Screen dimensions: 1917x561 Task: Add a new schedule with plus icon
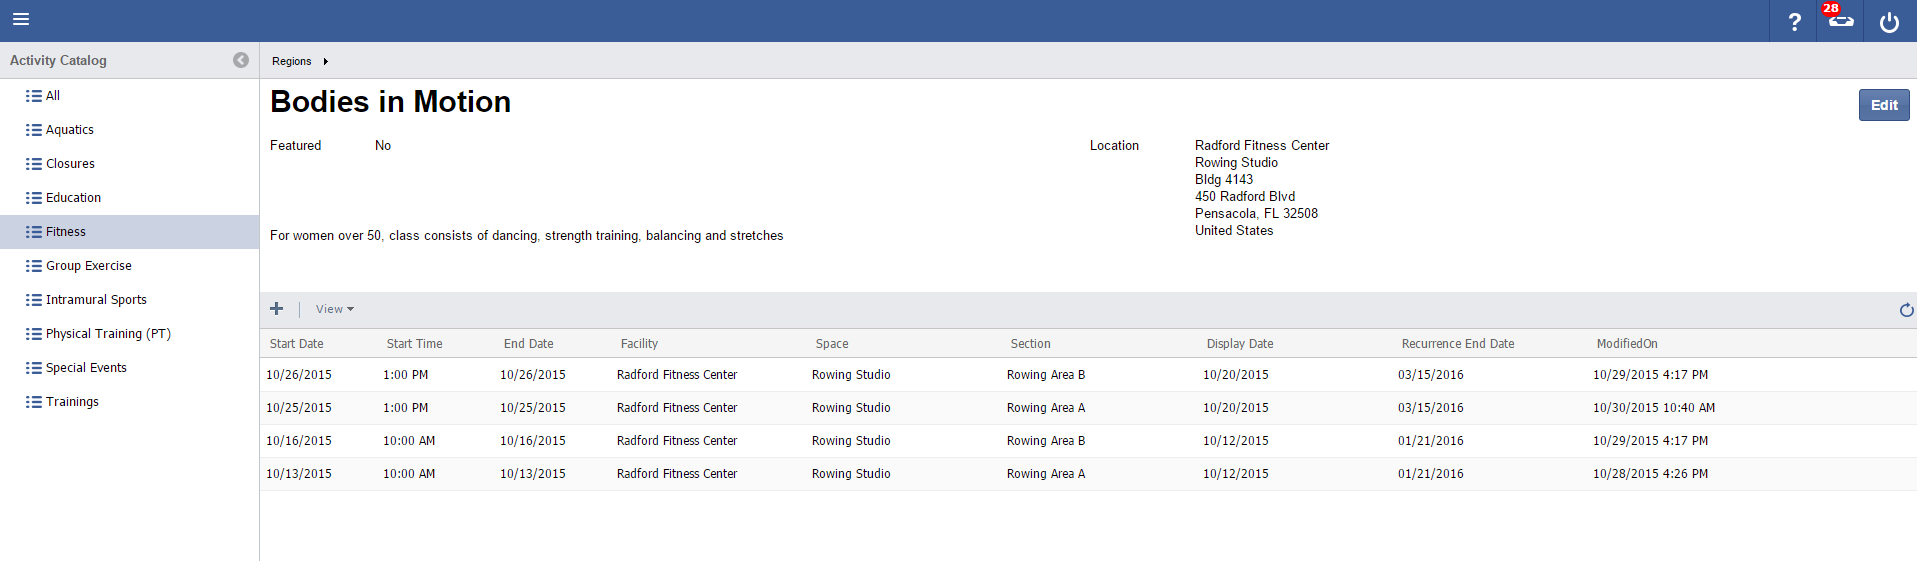point(277,309)
